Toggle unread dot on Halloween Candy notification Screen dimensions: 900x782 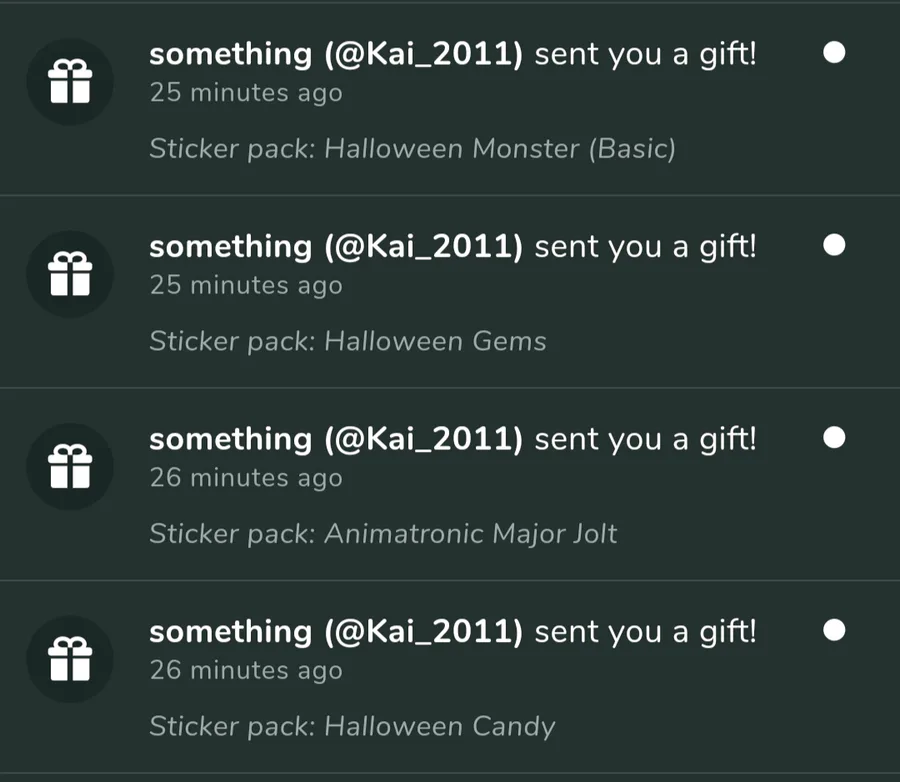pos(834,629)
